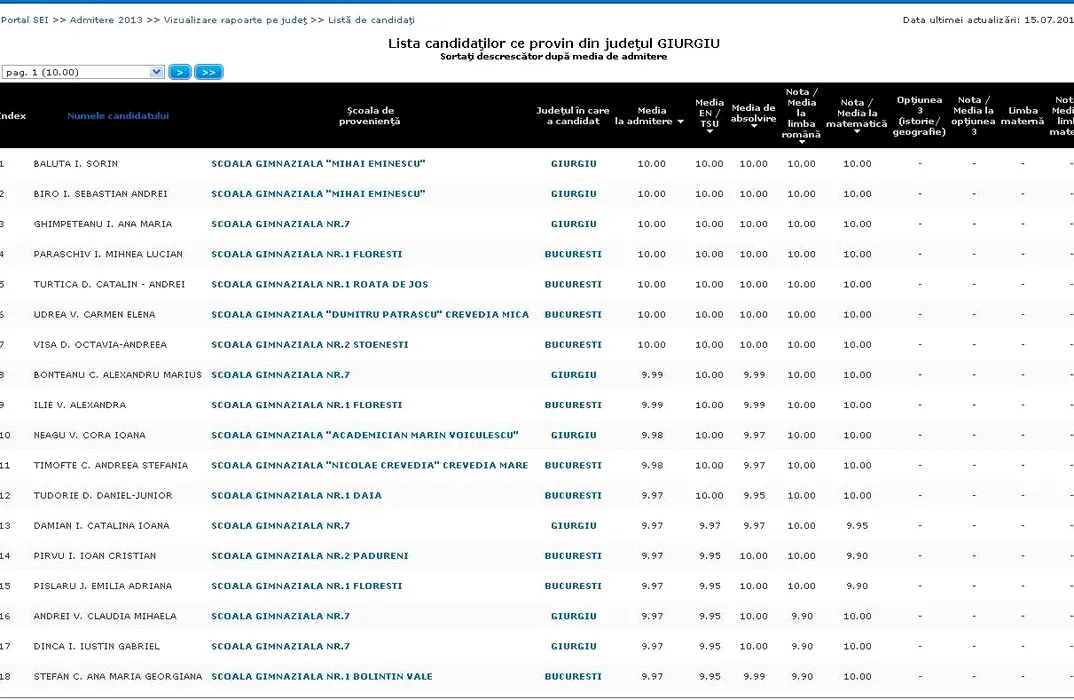
Task: Go to next page with single arrow button
Action: coord(180,72)
